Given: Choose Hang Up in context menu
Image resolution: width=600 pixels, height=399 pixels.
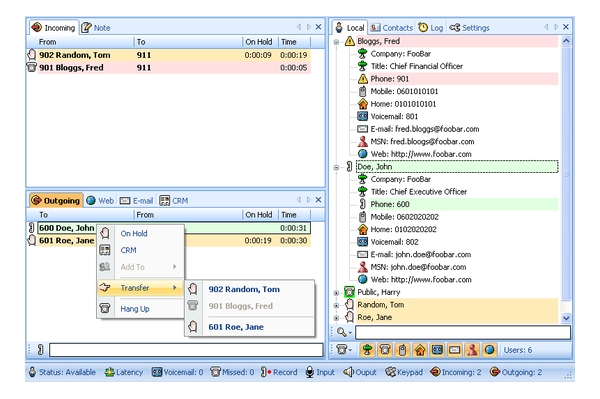Looking at the screenshot, I should [140, 308].
